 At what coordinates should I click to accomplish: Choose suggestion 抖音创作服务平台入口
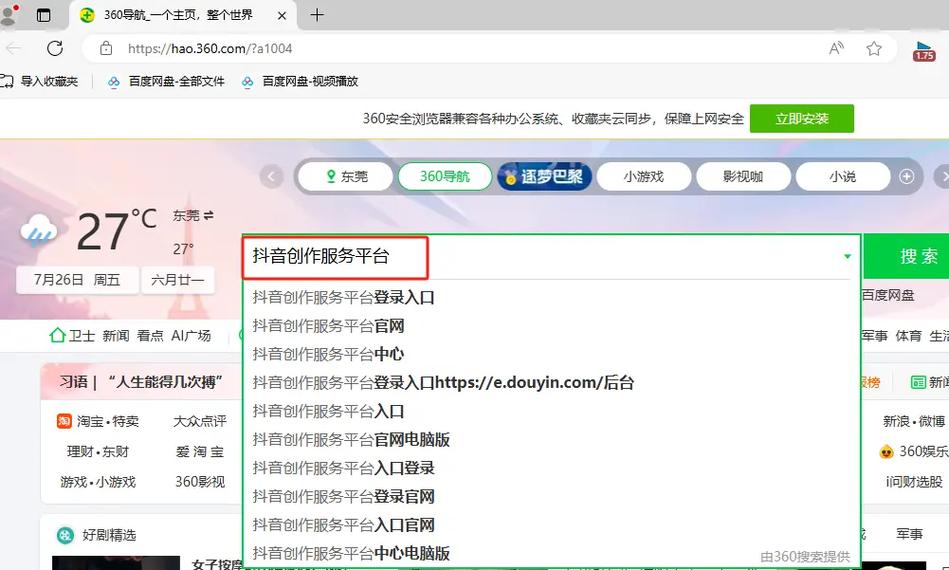551,411
